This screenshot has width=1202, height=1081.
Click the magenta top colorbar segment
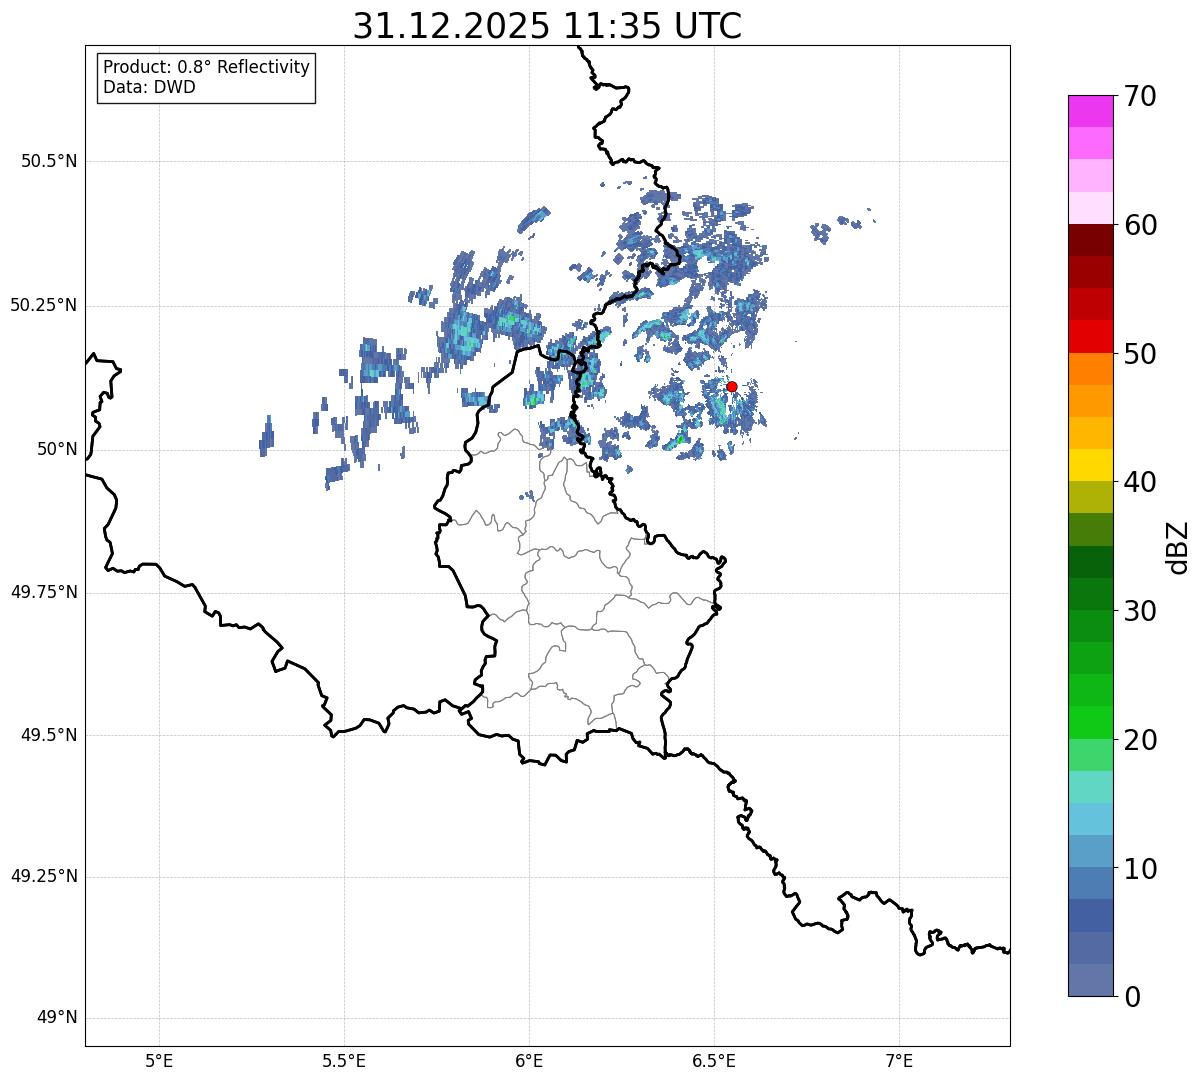[1090, 111]
